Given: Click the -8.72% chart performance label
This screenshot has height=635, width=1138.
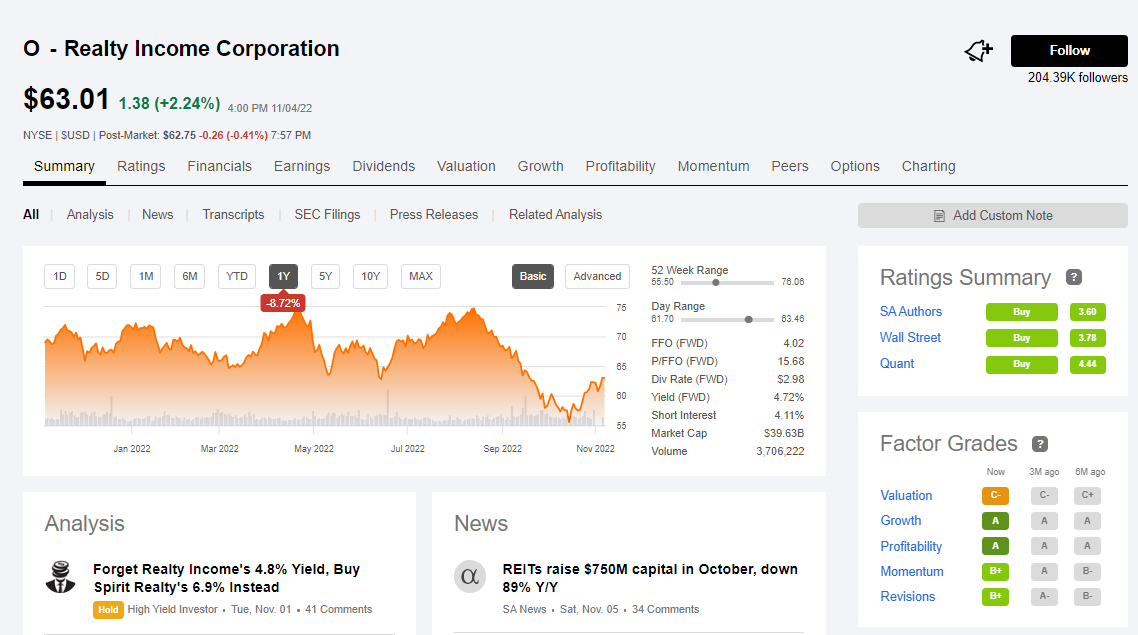Looking at the screenshot, I should 283,303.
